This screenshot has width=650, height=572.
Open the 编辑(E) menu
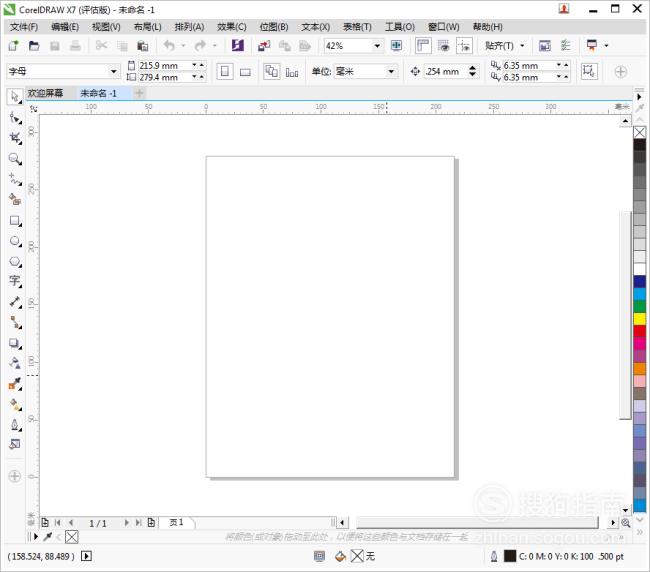(x=65, y=27)
